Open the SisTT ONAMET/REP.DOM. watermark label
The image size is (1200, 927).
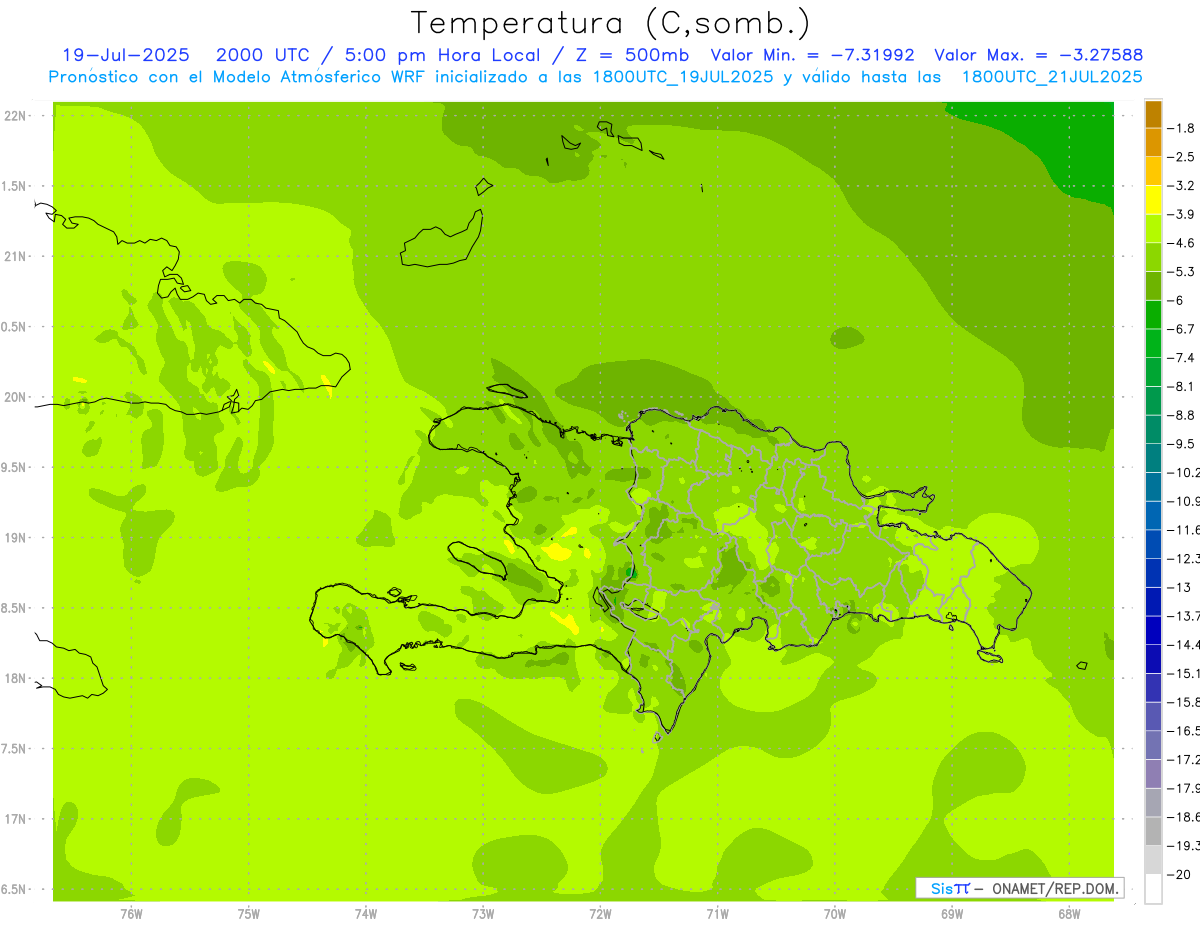tap(1019, 888)
